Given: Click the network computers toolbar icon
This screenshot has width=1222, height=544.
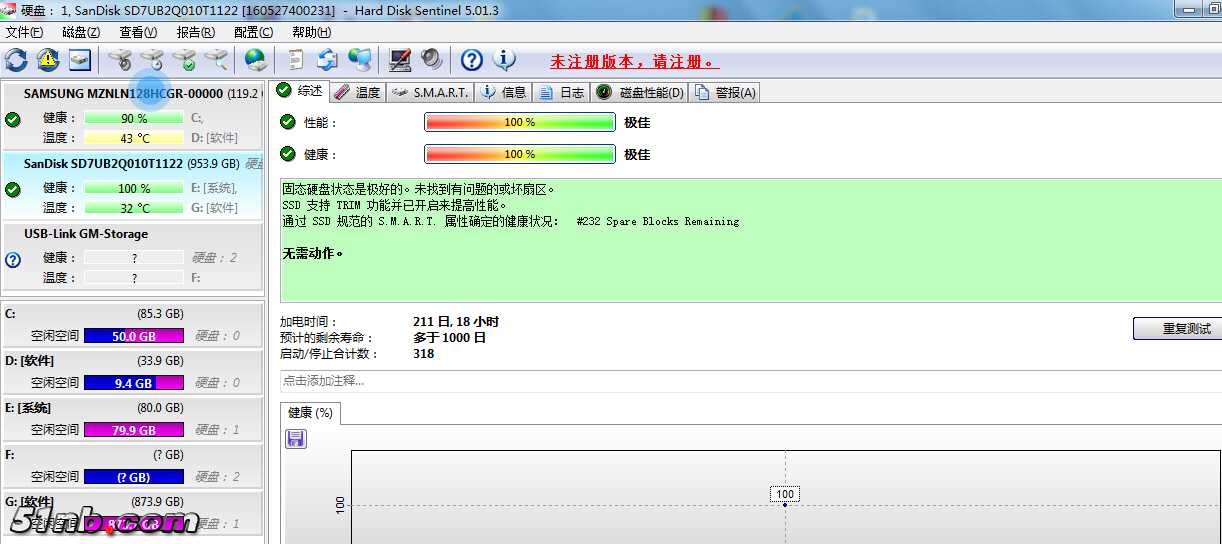Looking at the screenshot, I should coord(360,60).
